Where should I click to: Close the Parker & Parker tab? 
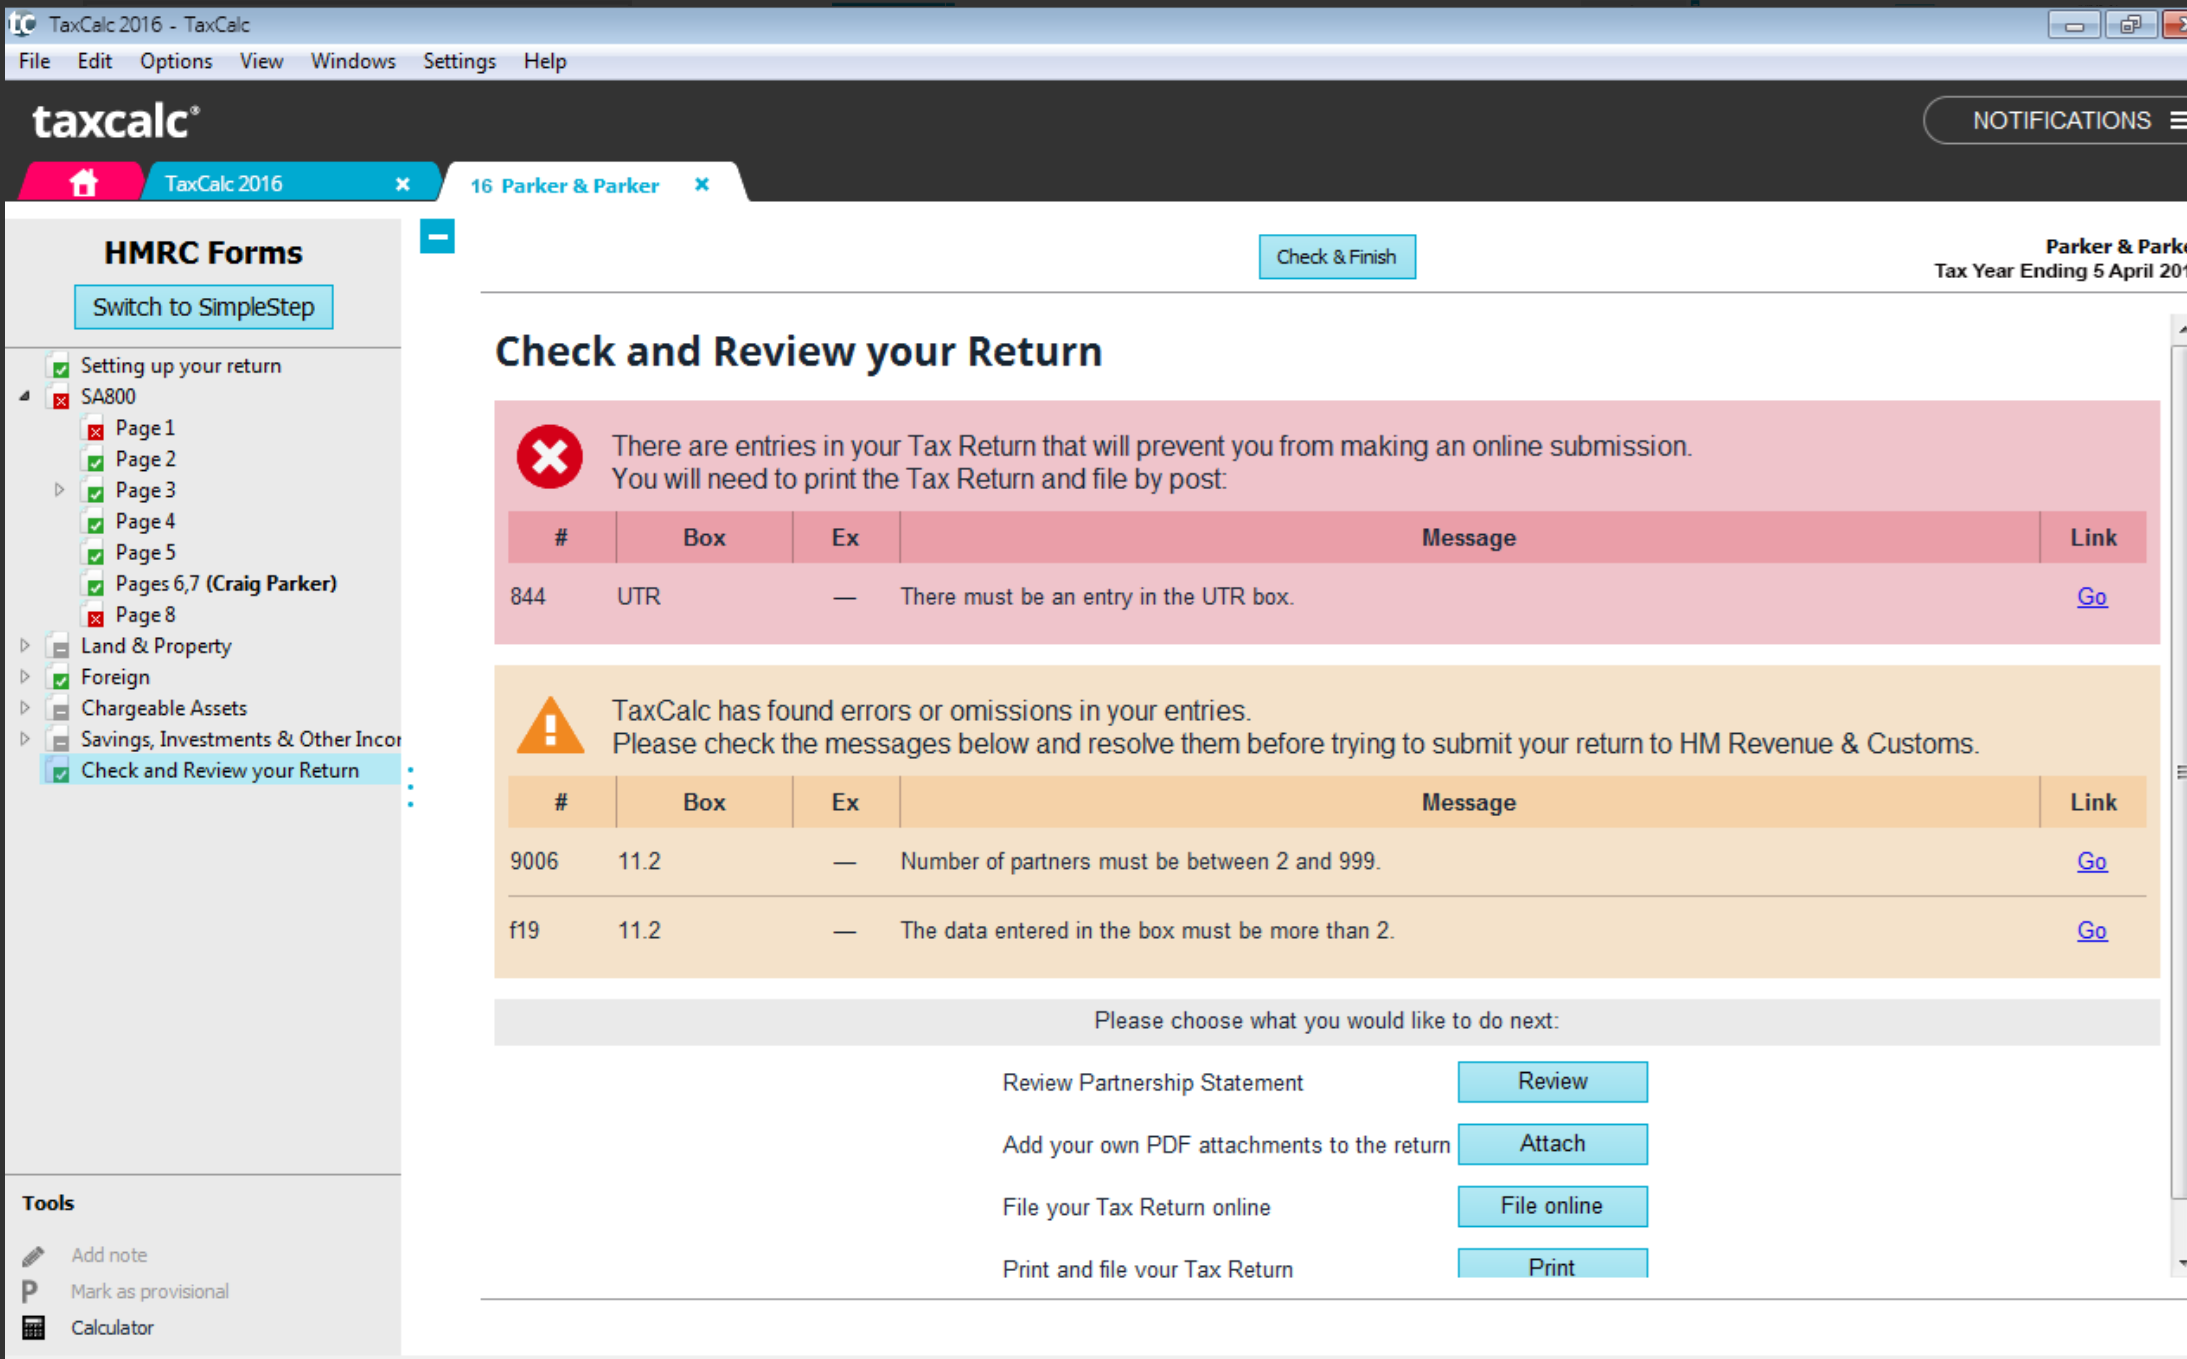tap(702, 184)
